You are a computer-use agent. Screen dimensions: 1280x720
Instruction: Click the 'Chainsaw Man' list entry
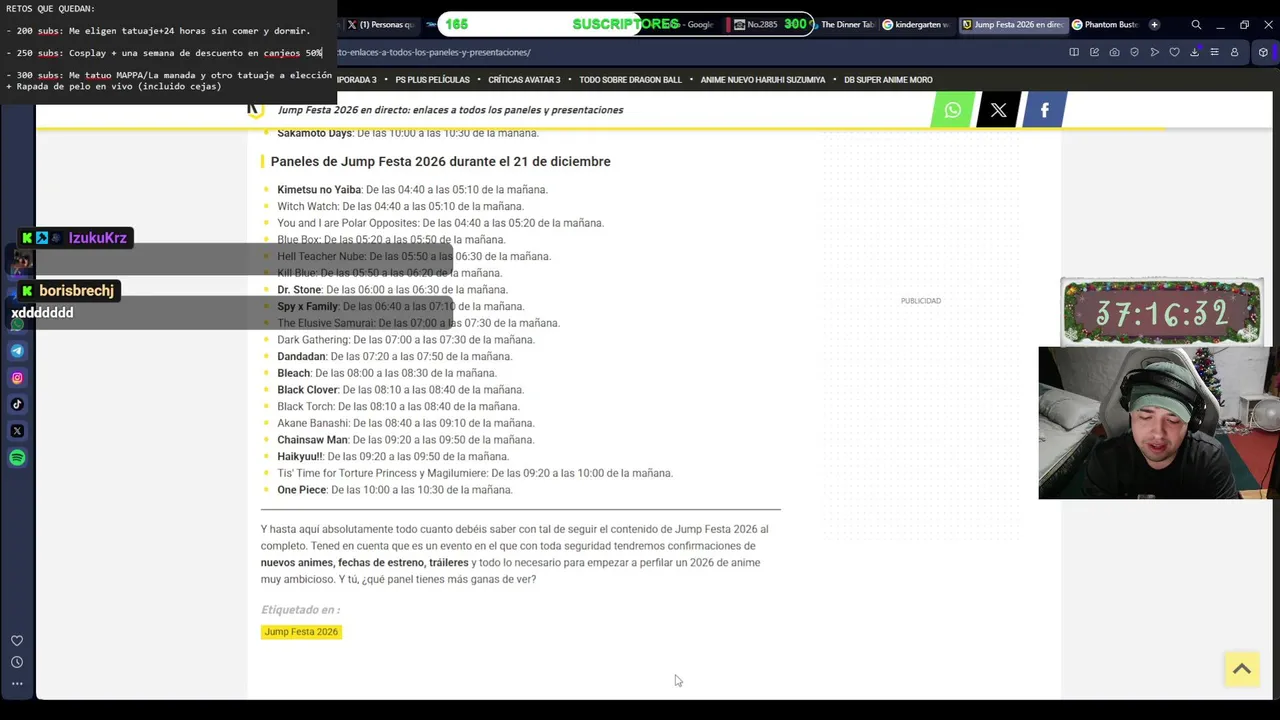(x=406, y=440)
